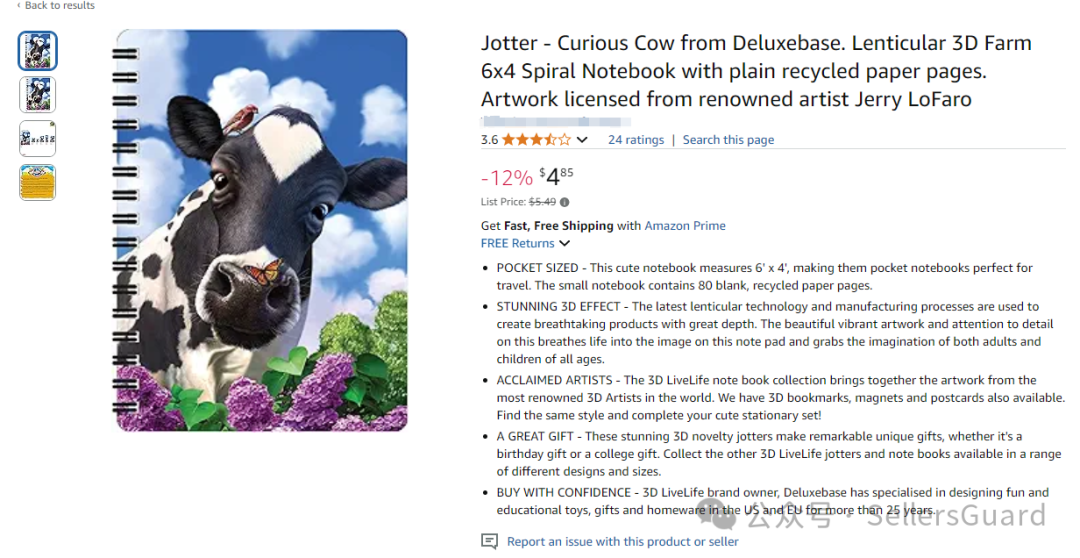View the yellow fourth thumbnail image
This screenshot has height=558, width=1080.
point(38,182)
